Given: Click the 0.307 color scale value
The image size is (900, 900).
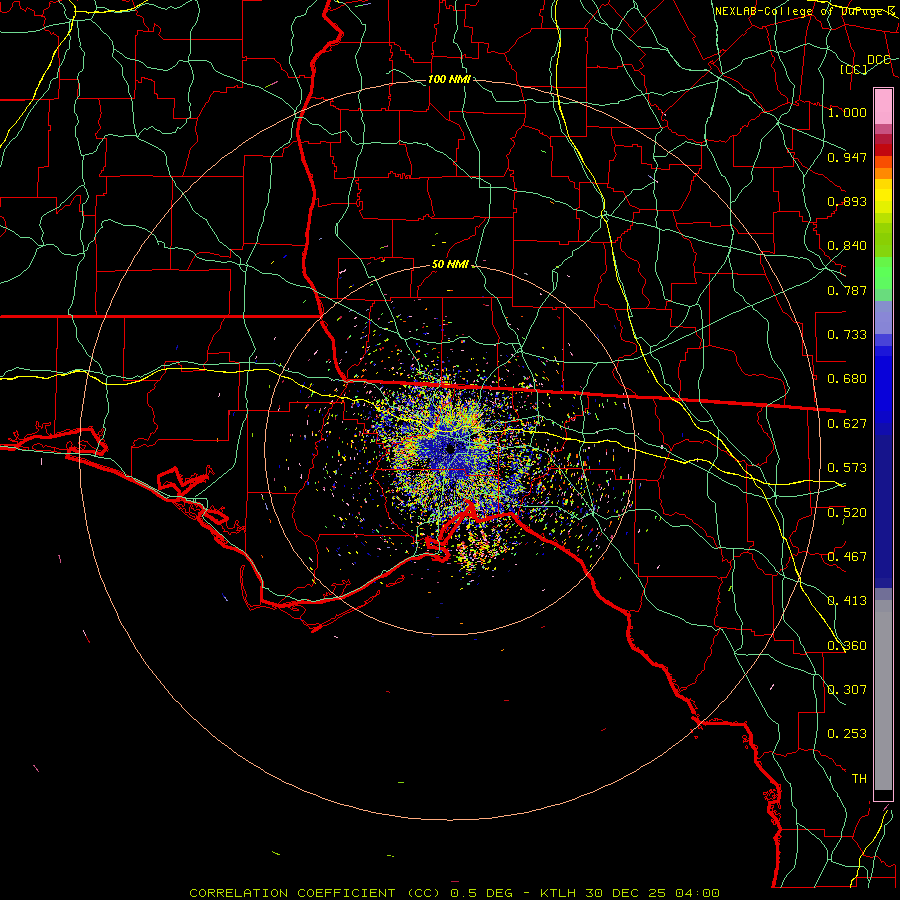Looking at the screenshot, I should (847, 689).
